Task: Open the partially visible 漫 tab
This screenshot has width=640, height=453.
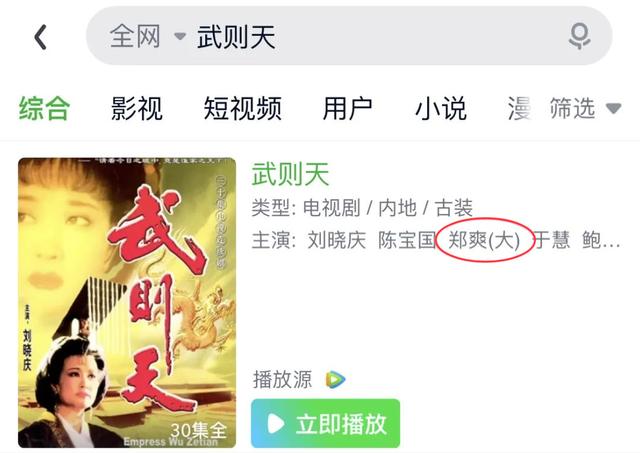Action: [519, 109]
